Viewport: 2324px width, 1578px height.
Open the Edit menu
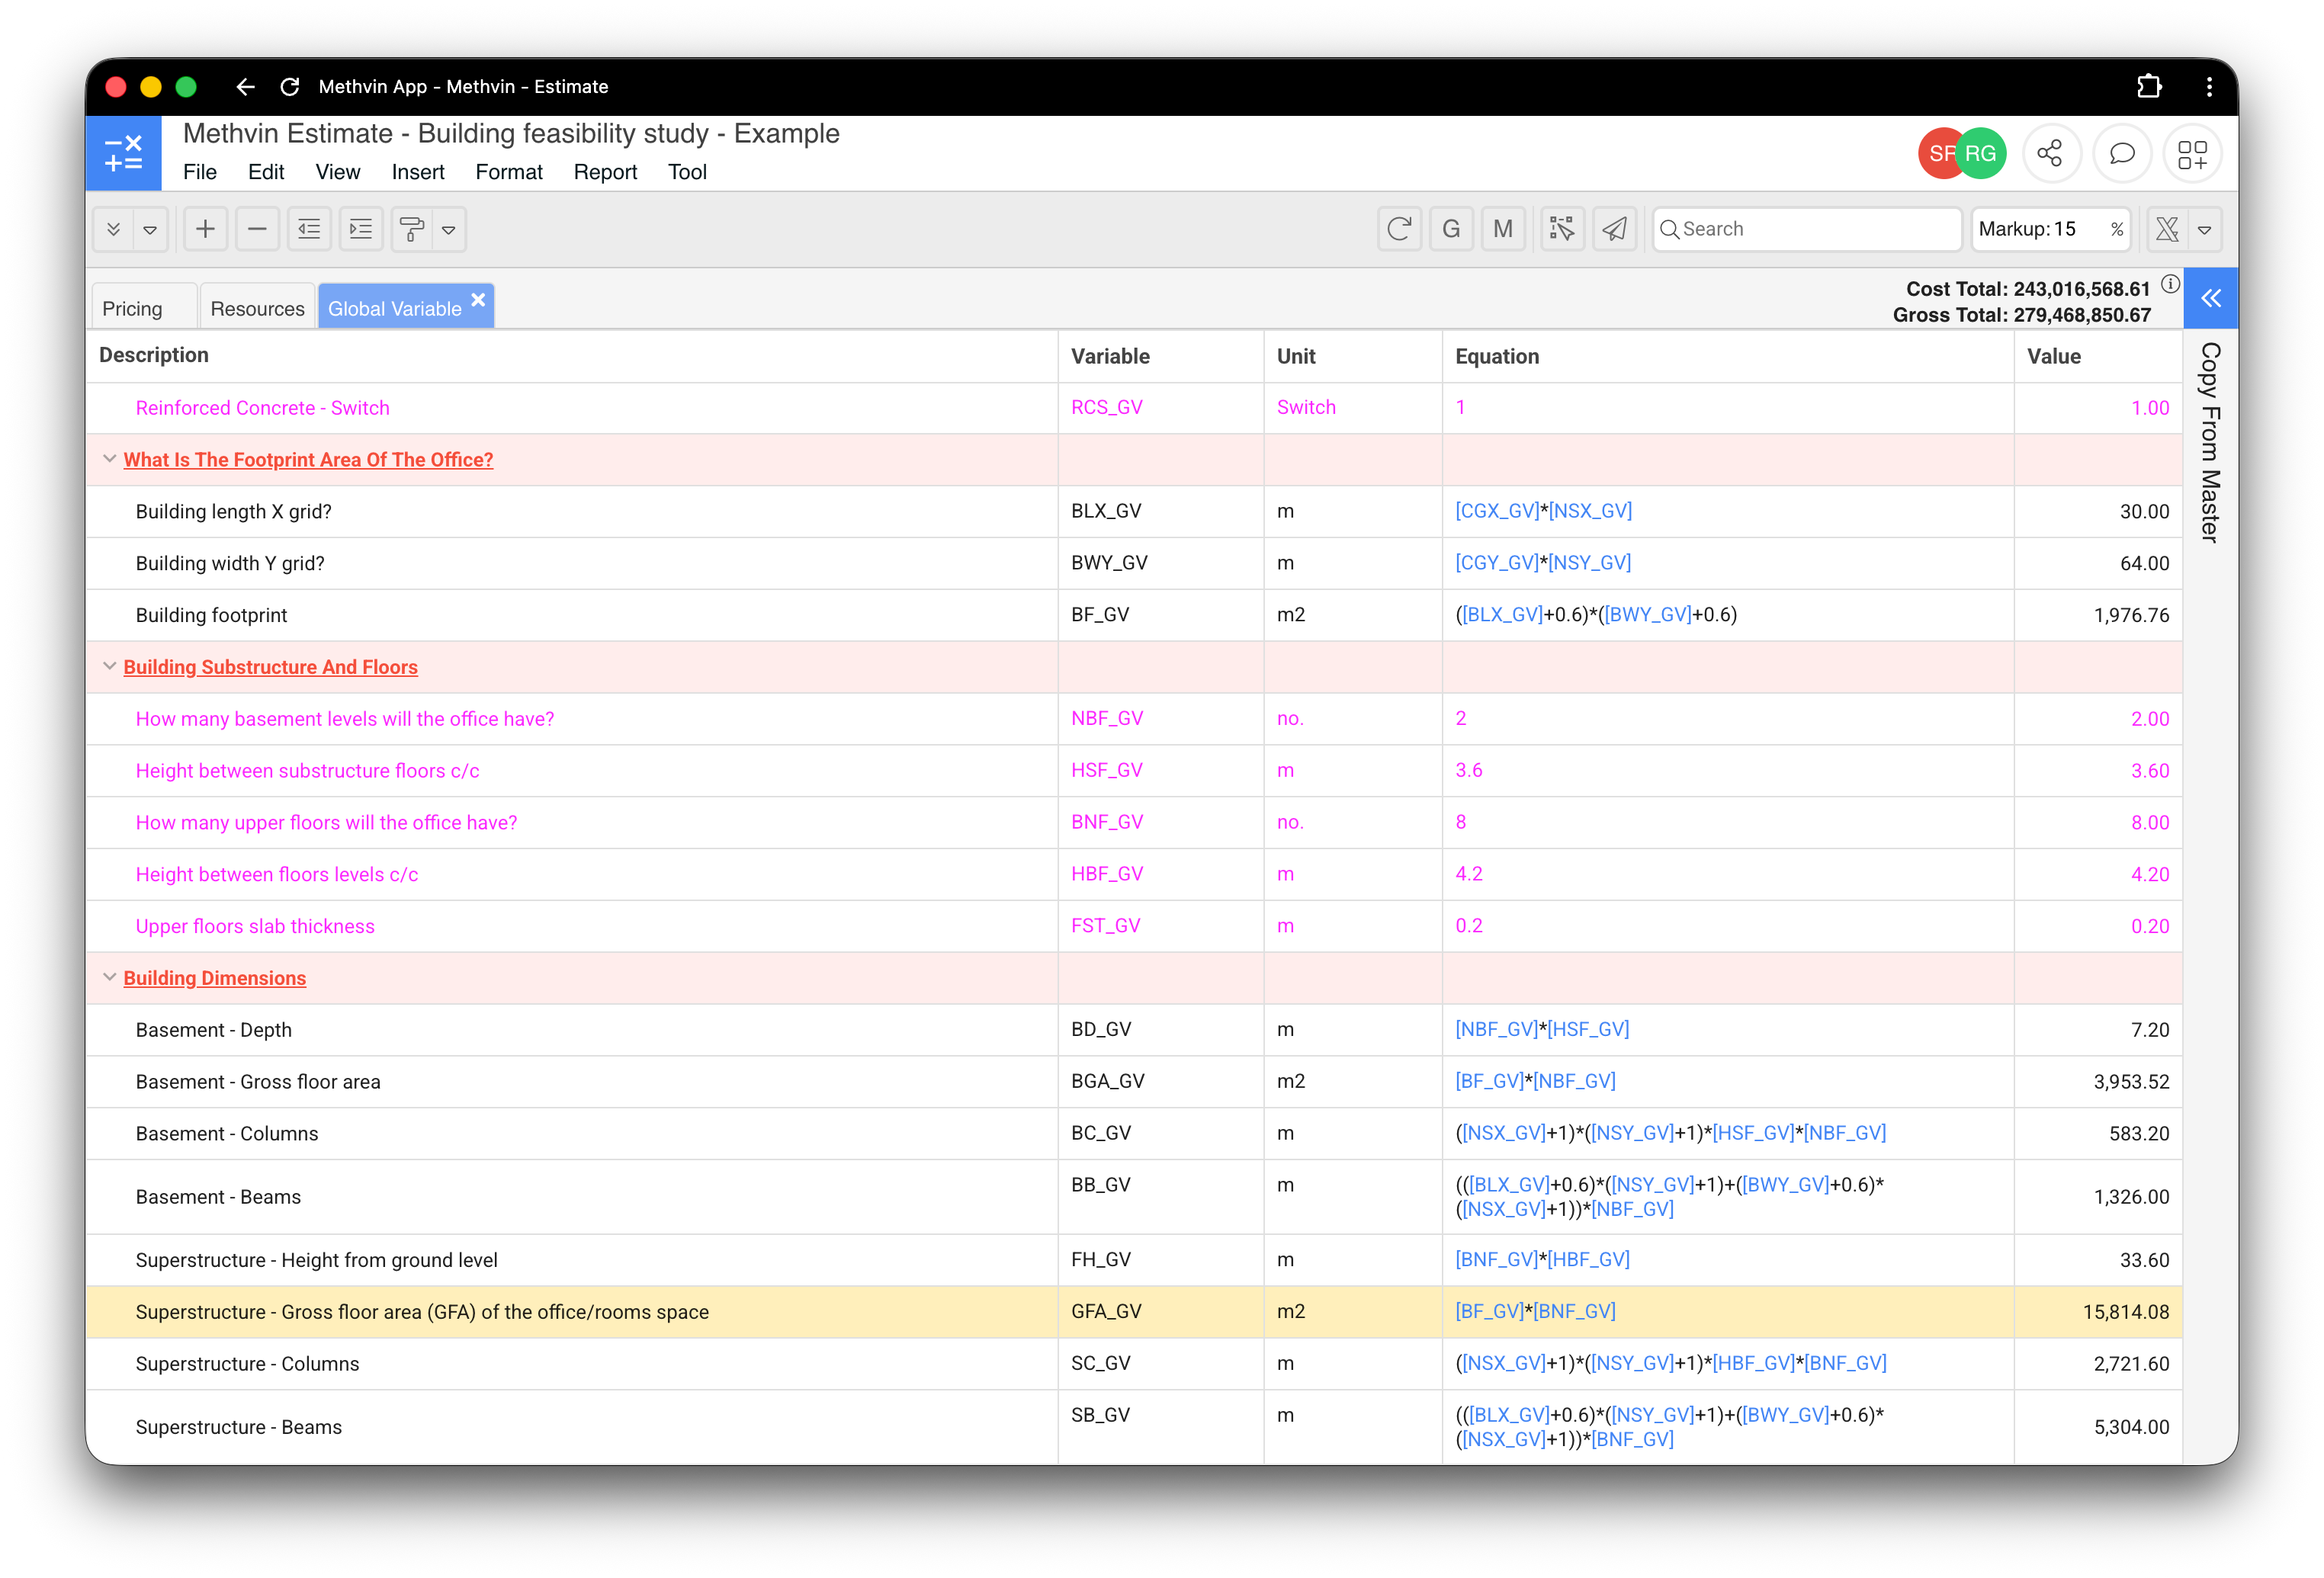(x=266, y=172)
